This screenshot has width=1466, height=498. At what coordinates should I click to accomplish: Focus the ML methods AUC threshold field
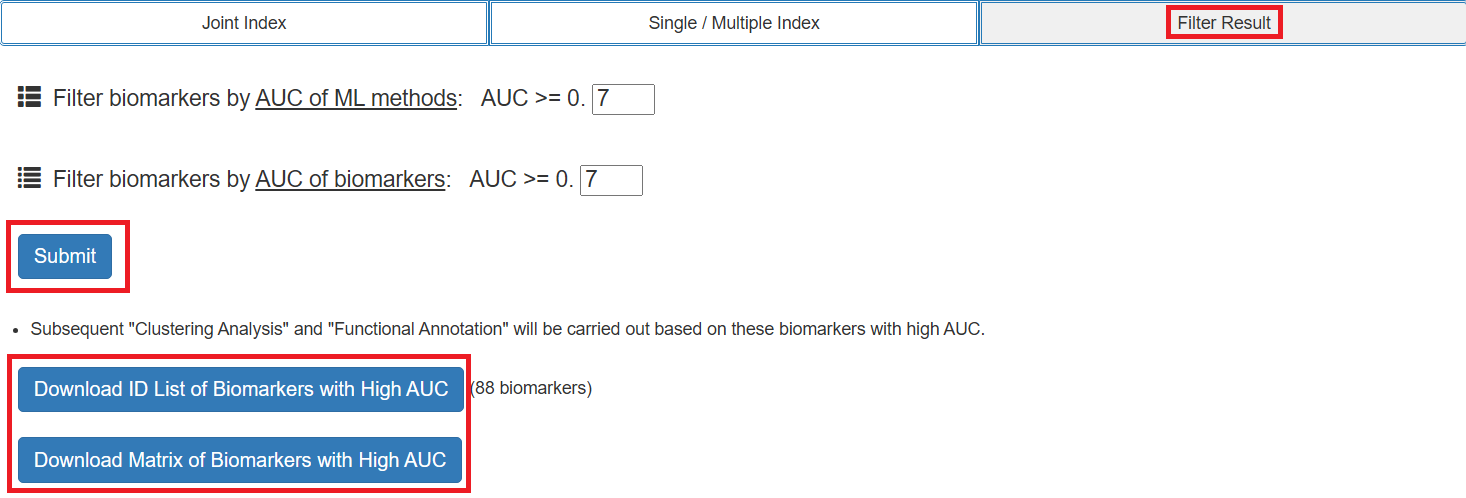(x=623, y=99)
